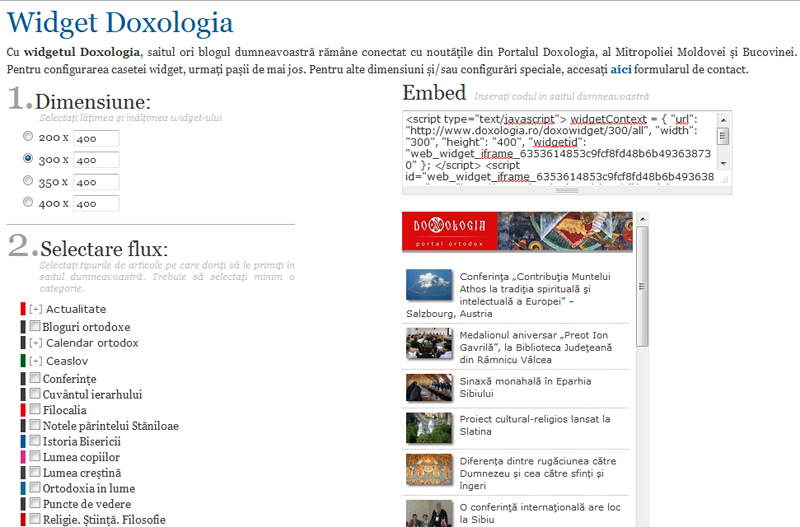This screenshot has height=527, width=800.
Task: Click the height field for 300 x
Action: (96, 159)
